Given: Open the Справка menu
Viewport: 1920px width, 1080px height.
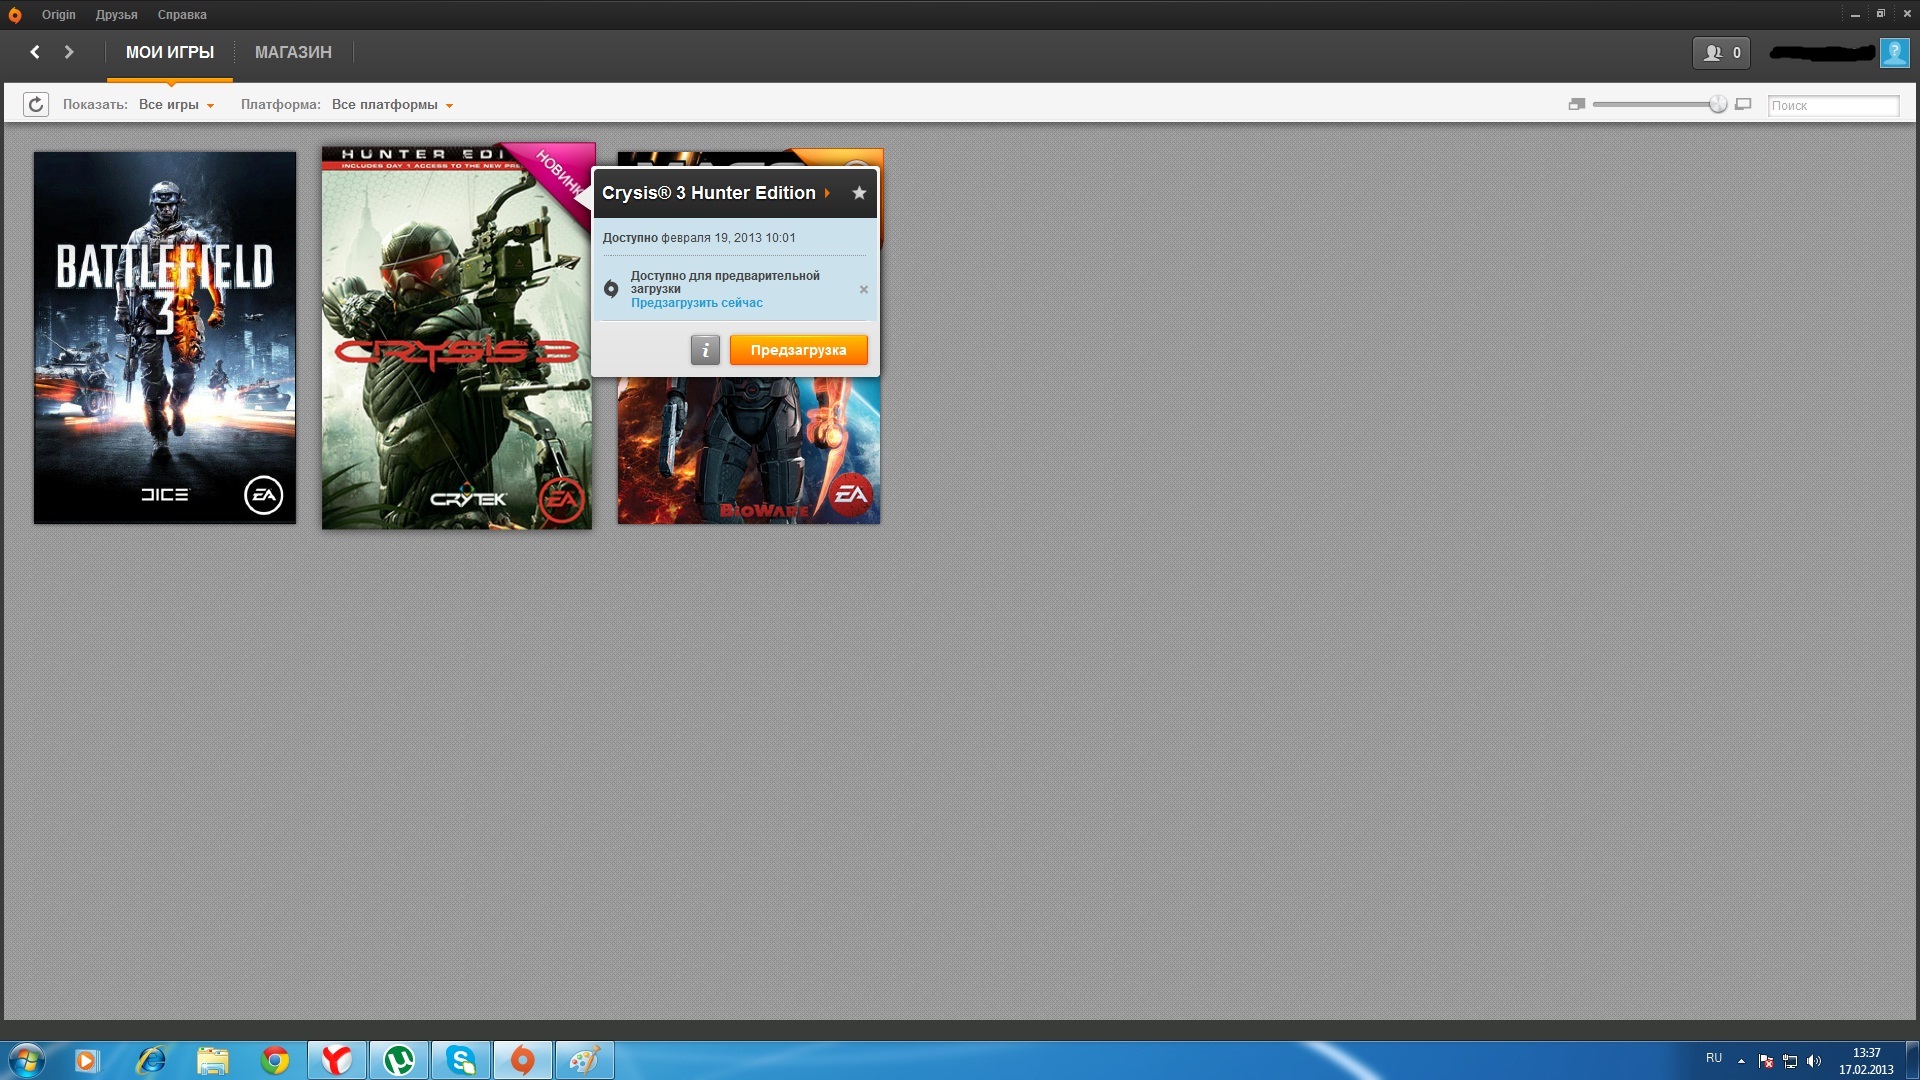Looking at the screenshot, I should tap(182, 15).
